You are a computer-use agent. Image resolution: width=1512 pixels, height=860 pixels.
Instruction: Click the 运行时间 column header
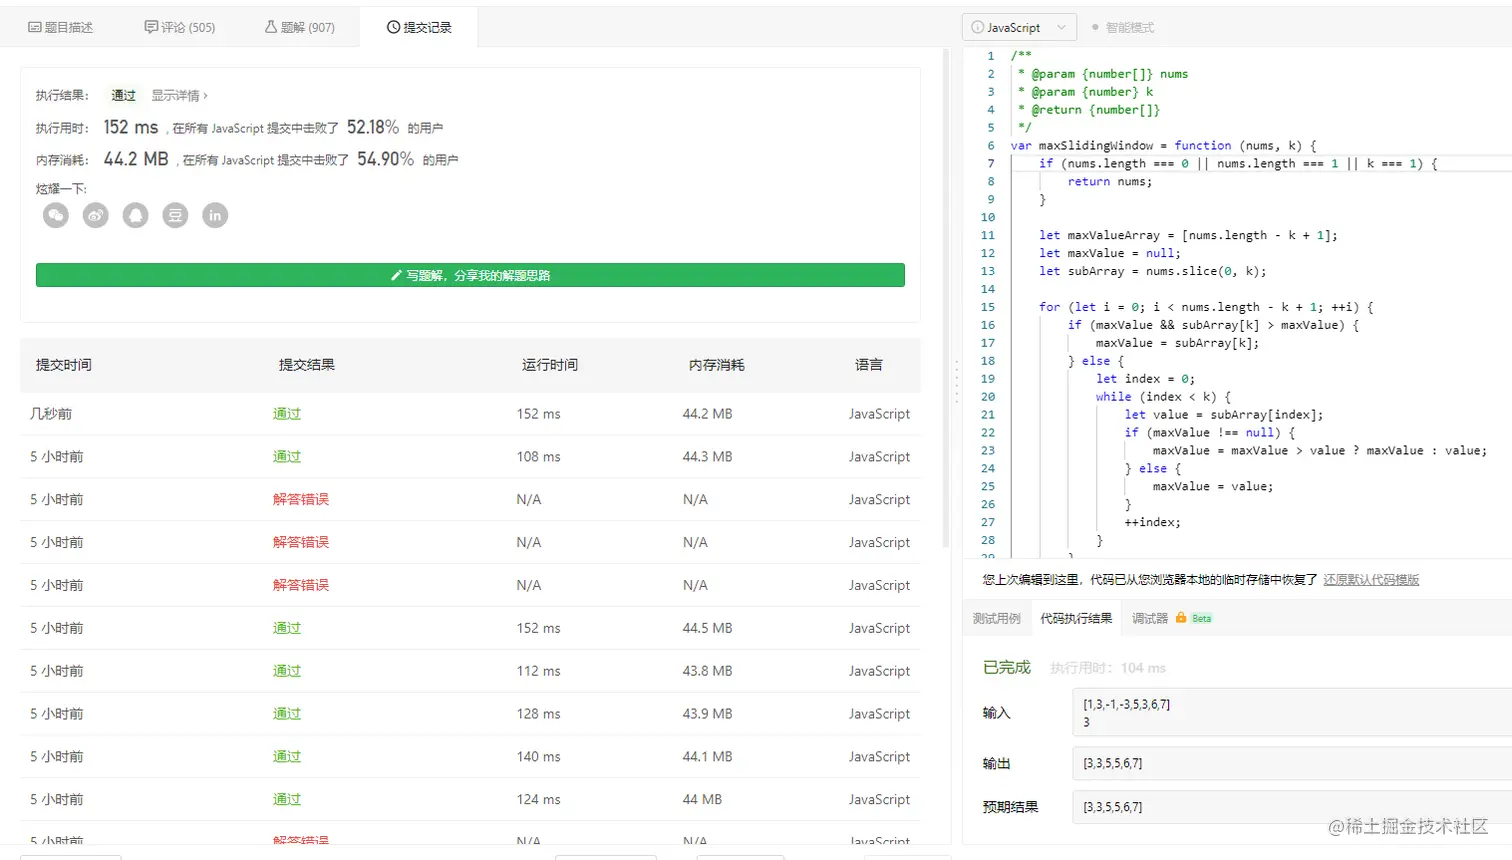click(550, 365)
